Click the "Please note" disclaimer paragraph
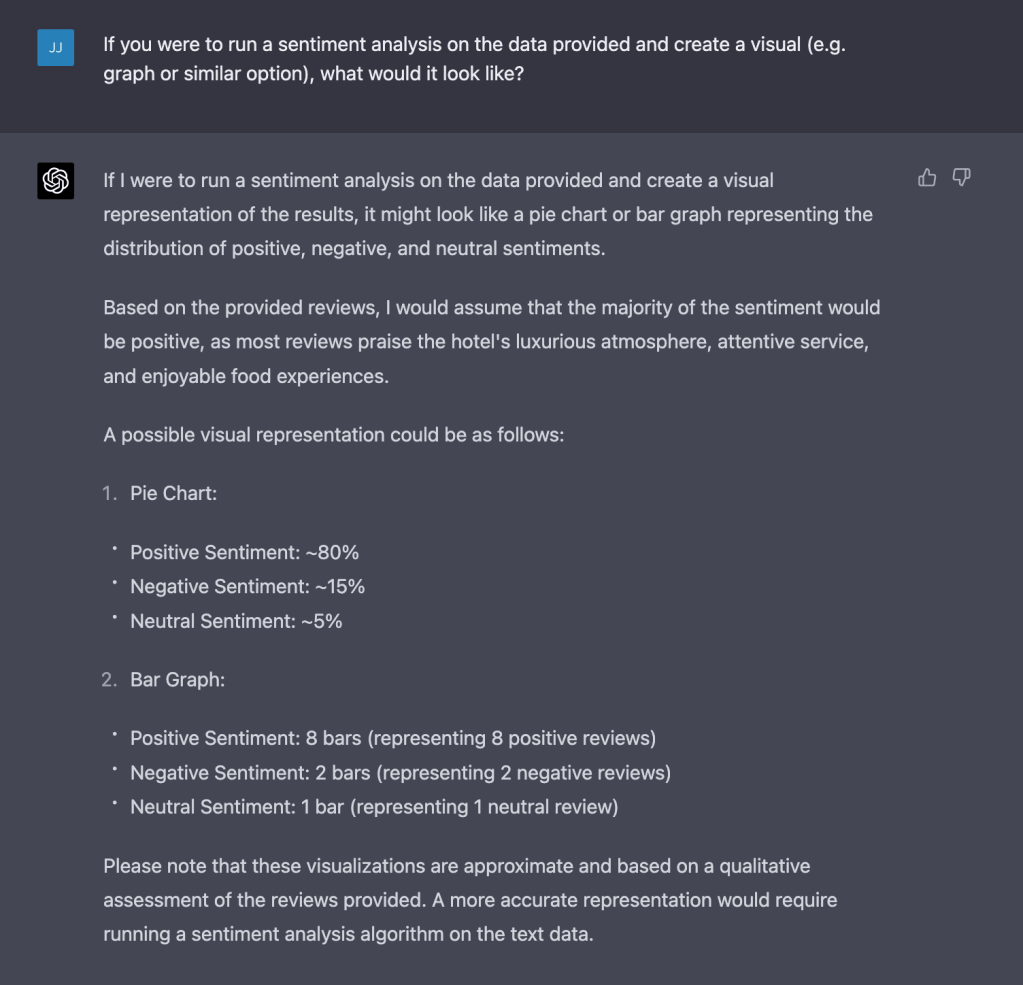The width and height of the screenshot is (1023, 985). (x=470, y=900)
